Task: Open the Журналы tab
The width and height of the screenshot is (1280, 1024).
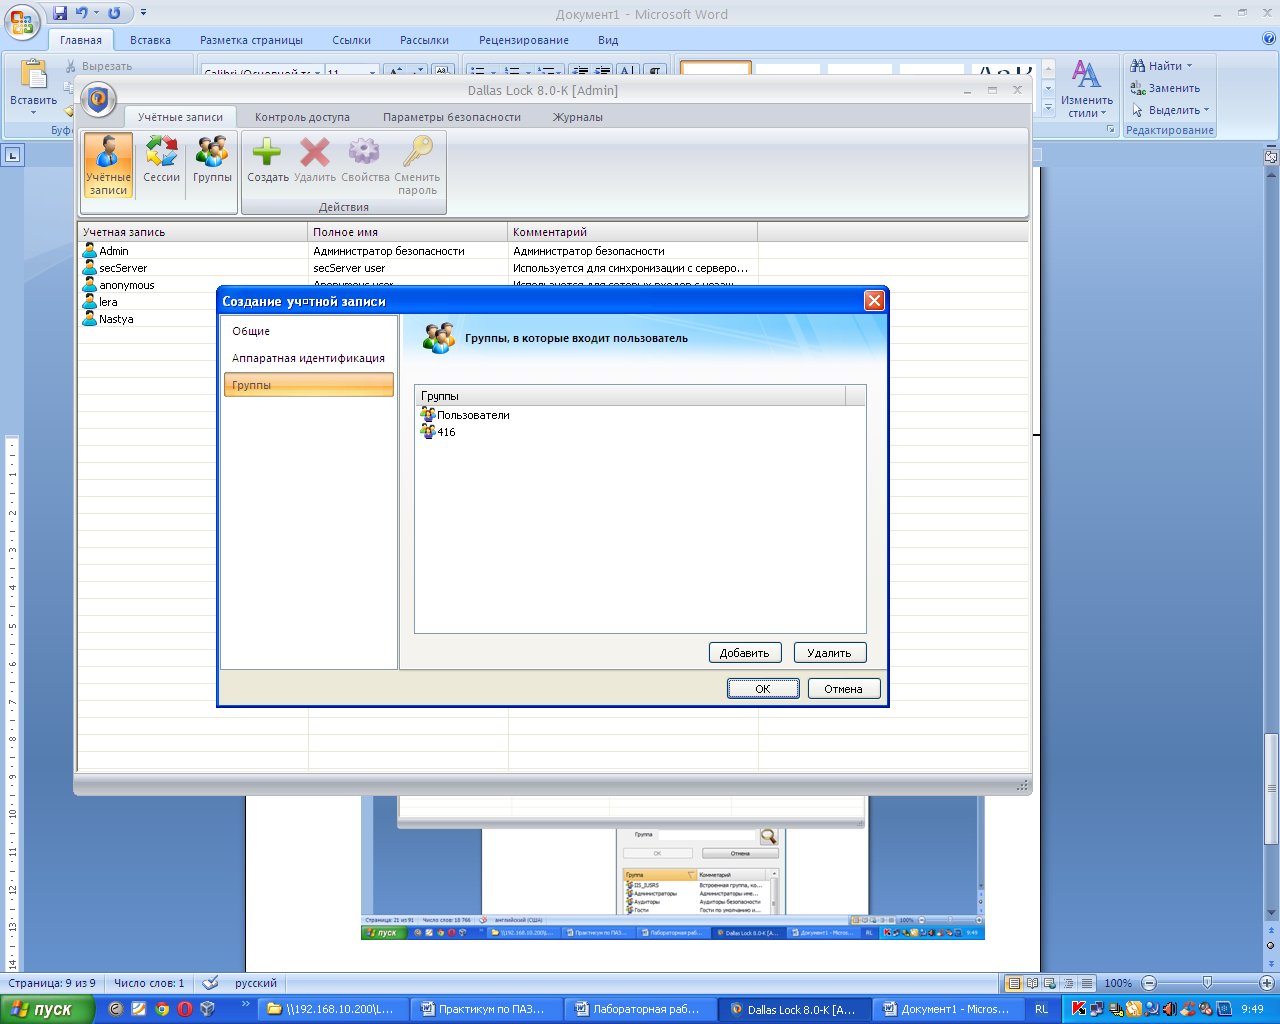Action: tap(578, 117)
